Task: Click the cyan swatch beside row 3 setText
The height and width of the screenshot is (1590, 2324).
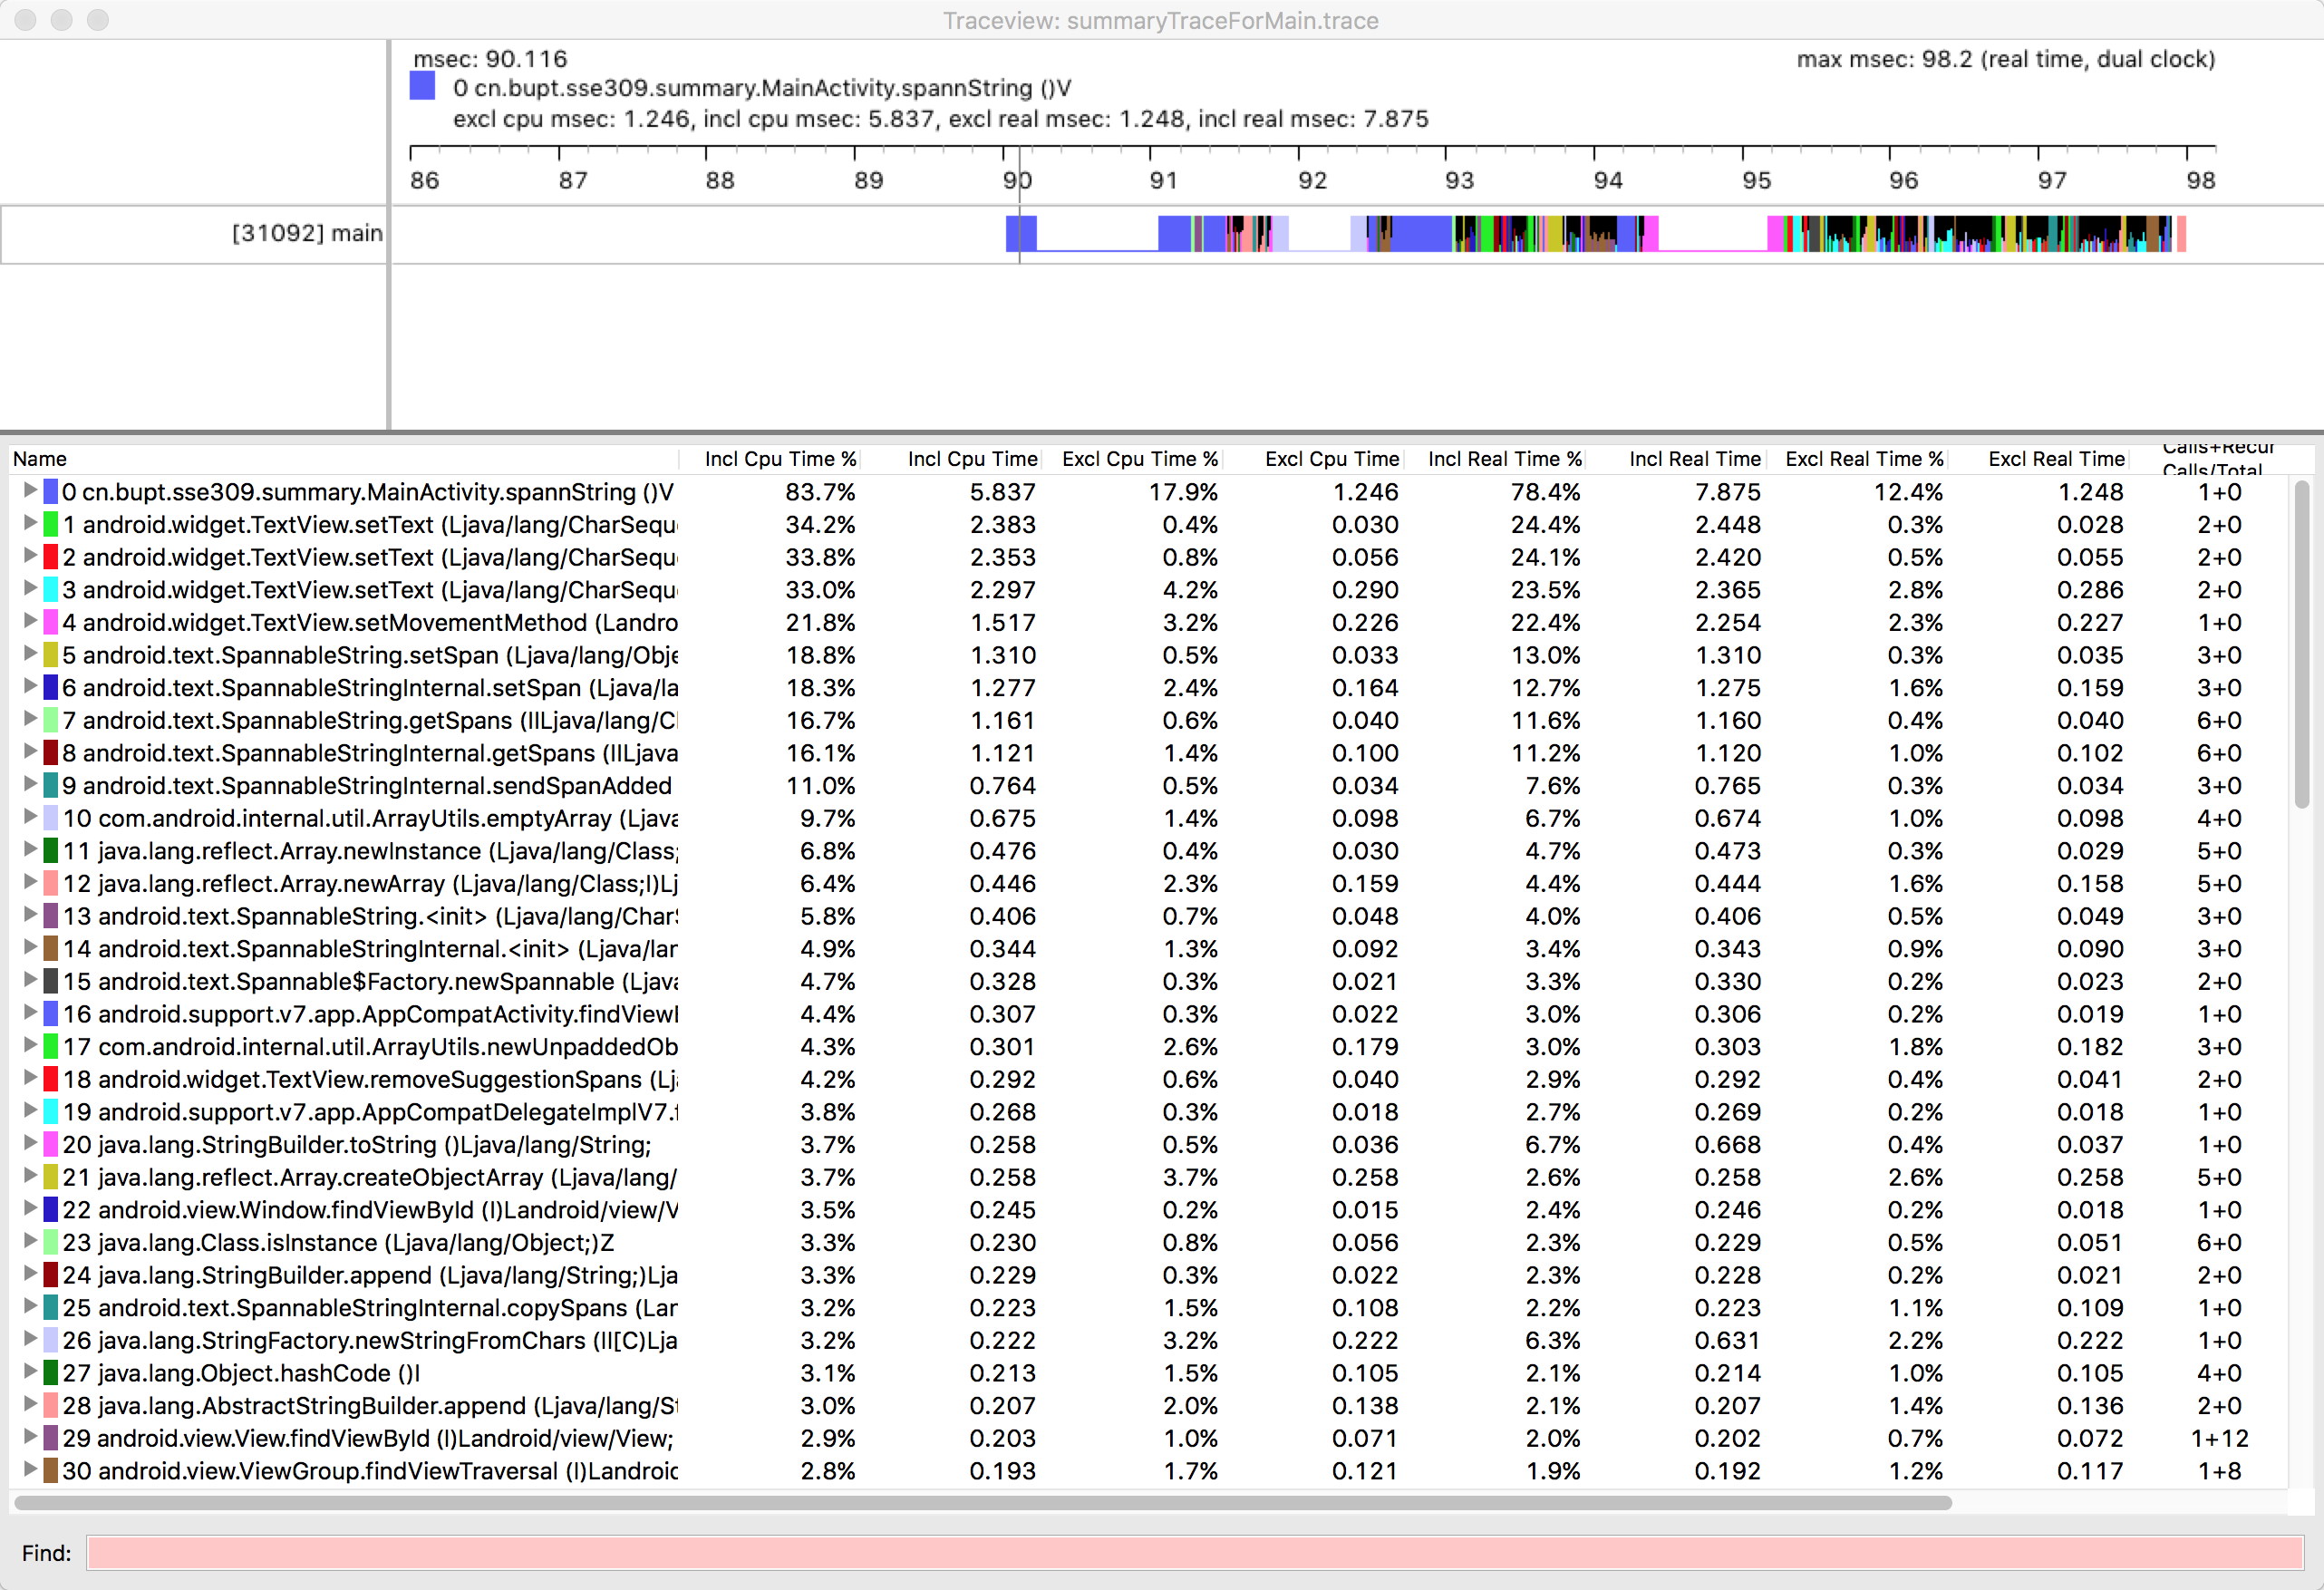Action: coord(50,589)
